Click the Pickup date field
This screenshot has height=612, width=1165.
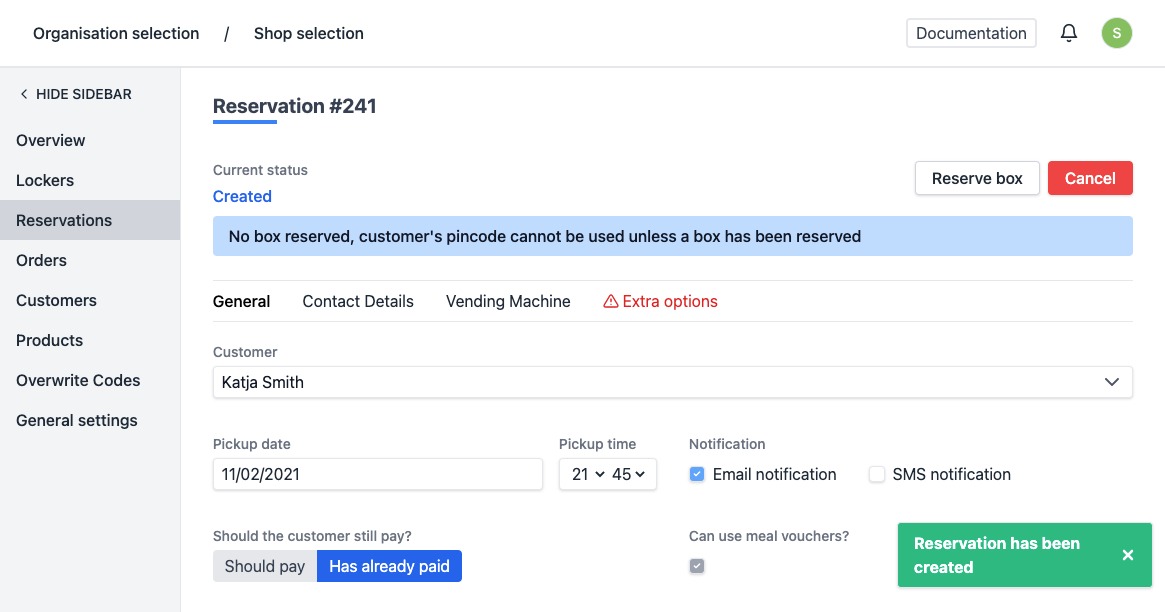pos(377,475)
